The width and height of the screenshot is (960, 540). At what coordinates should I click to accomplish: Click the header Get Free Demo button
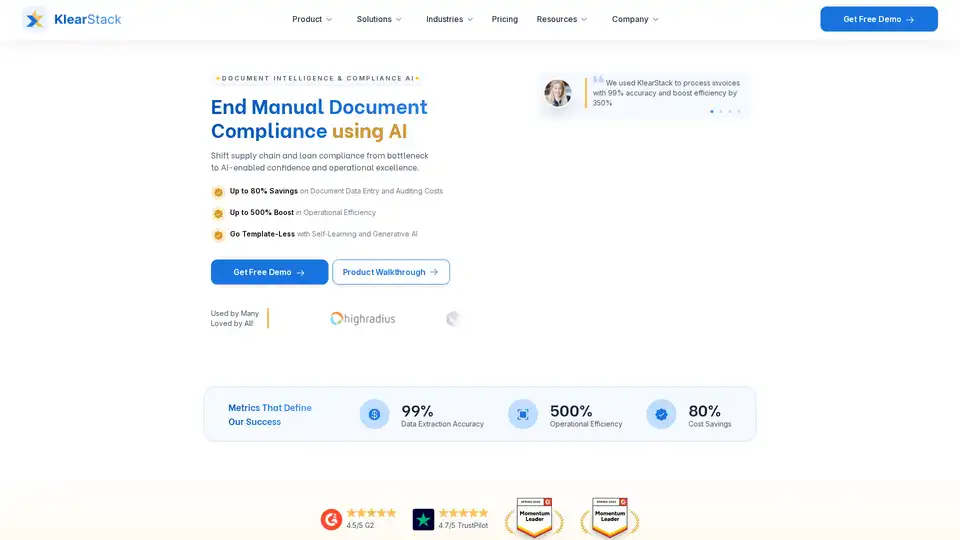coord(878,19)
